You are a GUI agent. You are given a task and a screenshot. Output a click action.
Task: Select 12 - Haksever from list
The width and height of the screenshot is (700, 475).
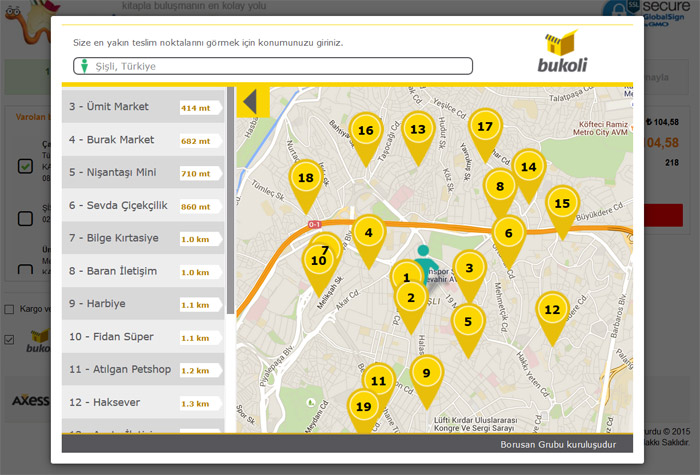coord(143,402)
